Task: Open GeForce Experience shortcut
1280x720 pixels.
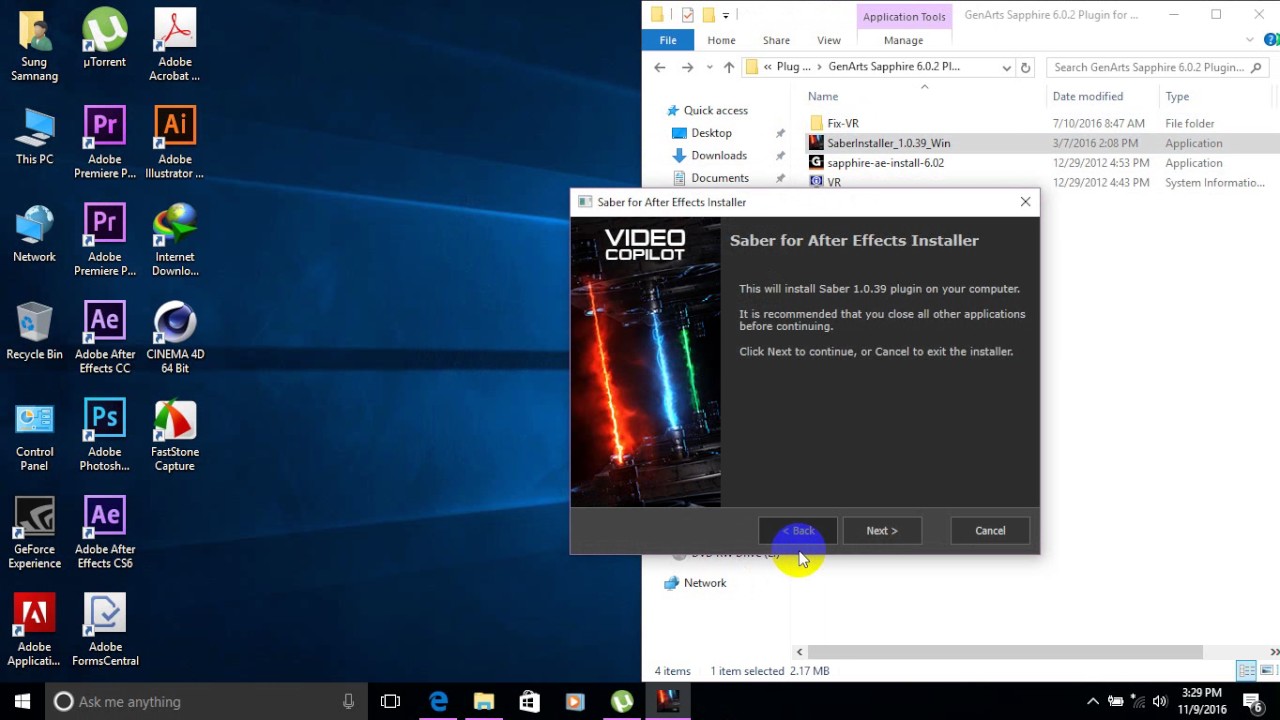Action: (x=34, y=533)
